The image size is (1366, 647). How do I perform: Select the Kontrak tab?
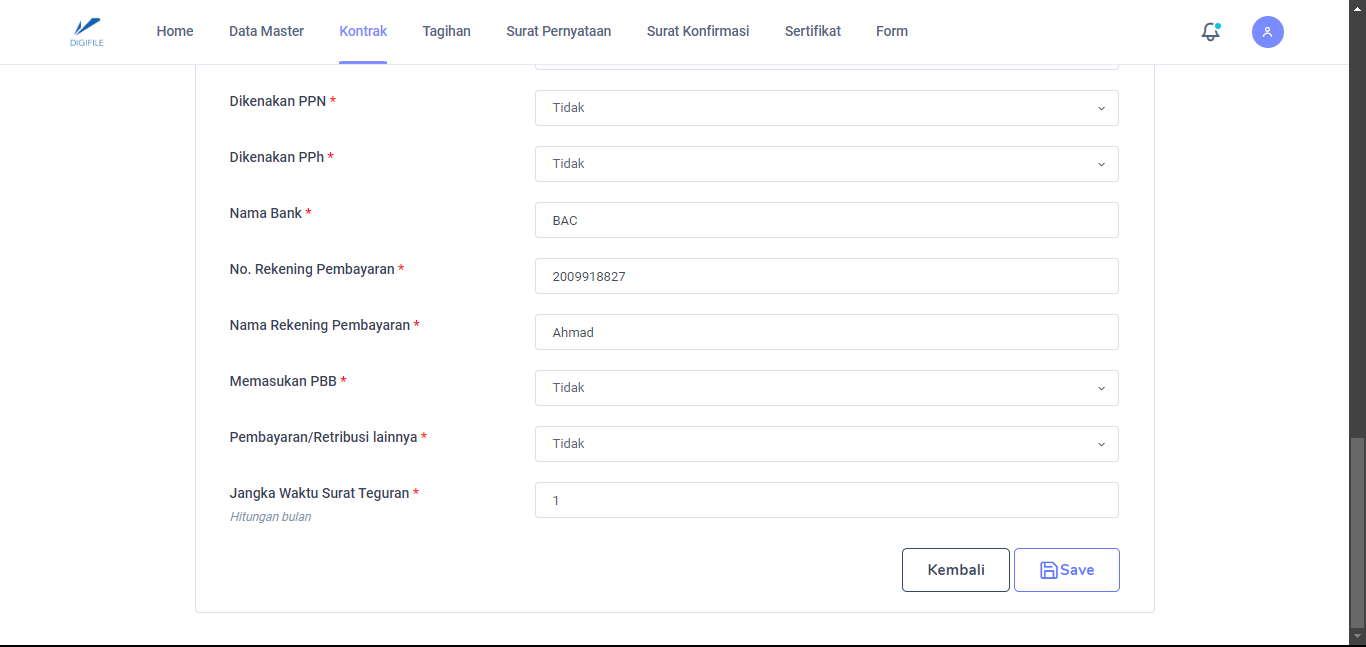tap(363, 31)
